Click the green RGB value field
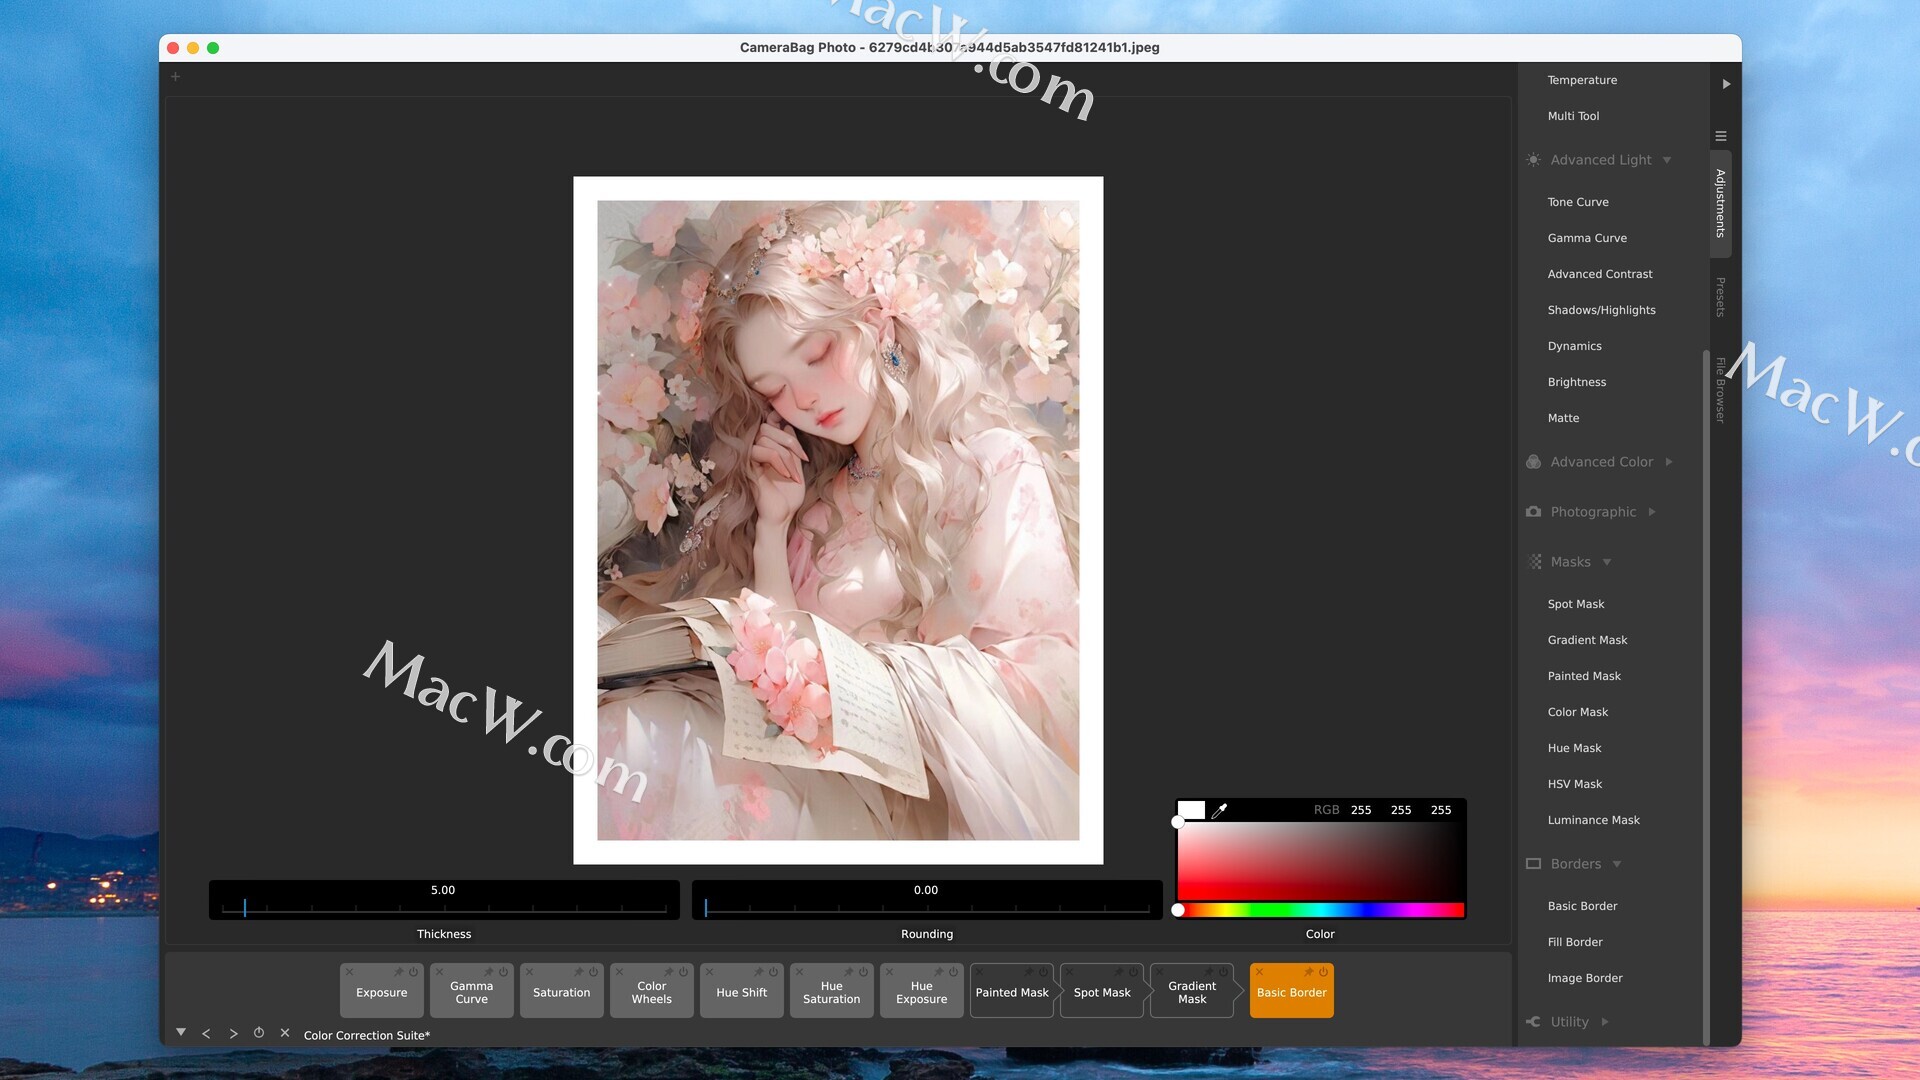The width and height of the screenshot is (1920, 1080). point(1401,810)
